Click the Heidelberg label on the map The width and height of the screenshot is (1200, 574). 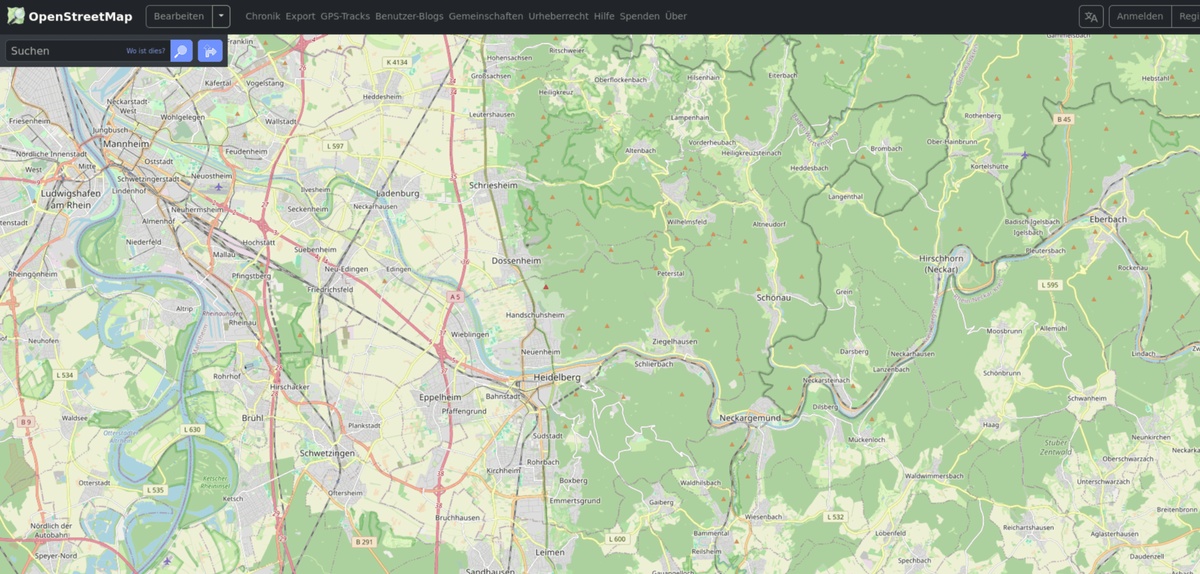pos(557,378)
